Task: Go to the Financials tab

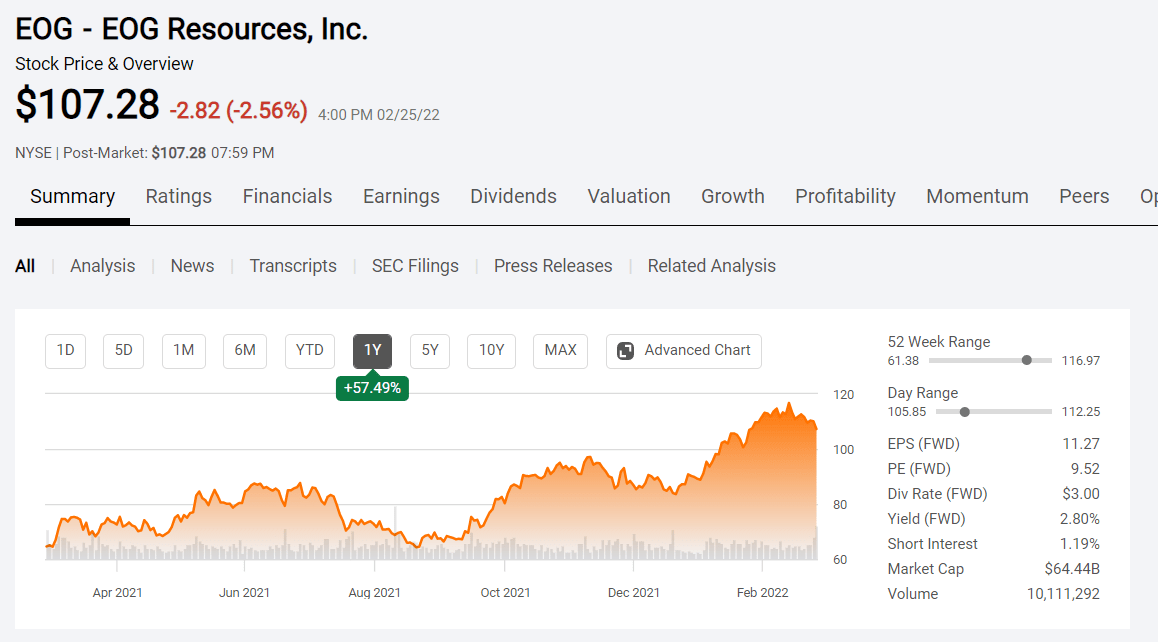Action: (x=287, y=197)
